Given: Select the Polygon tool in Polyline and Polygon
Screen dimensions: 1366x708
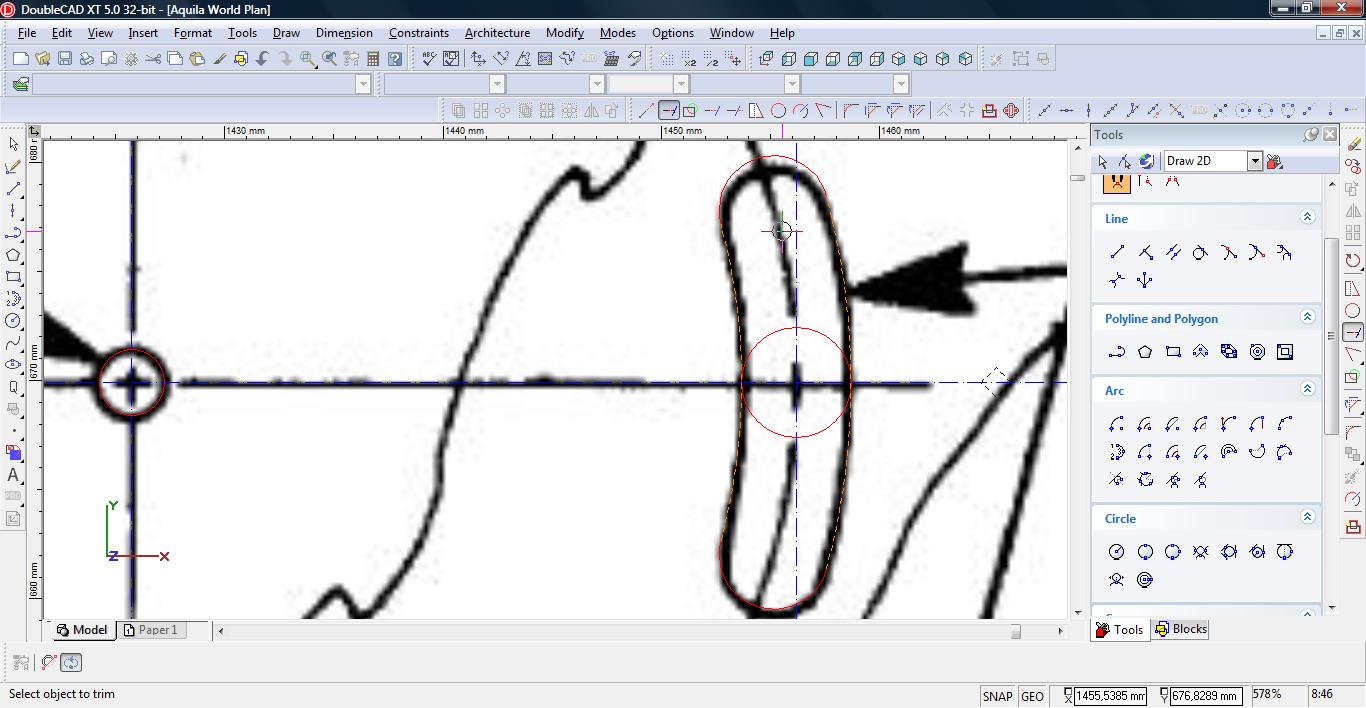Looking at the screenshot, I should tap(1145, 351).
